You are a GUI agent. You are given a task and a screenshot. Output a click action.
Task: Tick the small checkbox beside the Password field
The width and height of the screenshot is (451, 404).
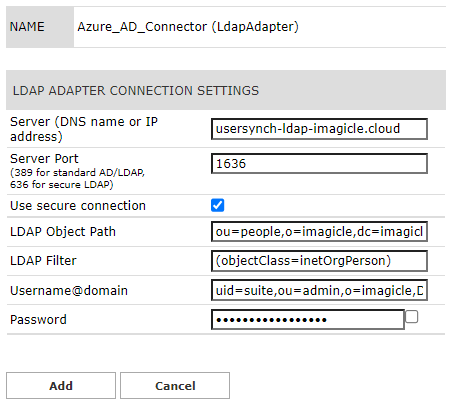pyautogui.click(x=412, y=317)
